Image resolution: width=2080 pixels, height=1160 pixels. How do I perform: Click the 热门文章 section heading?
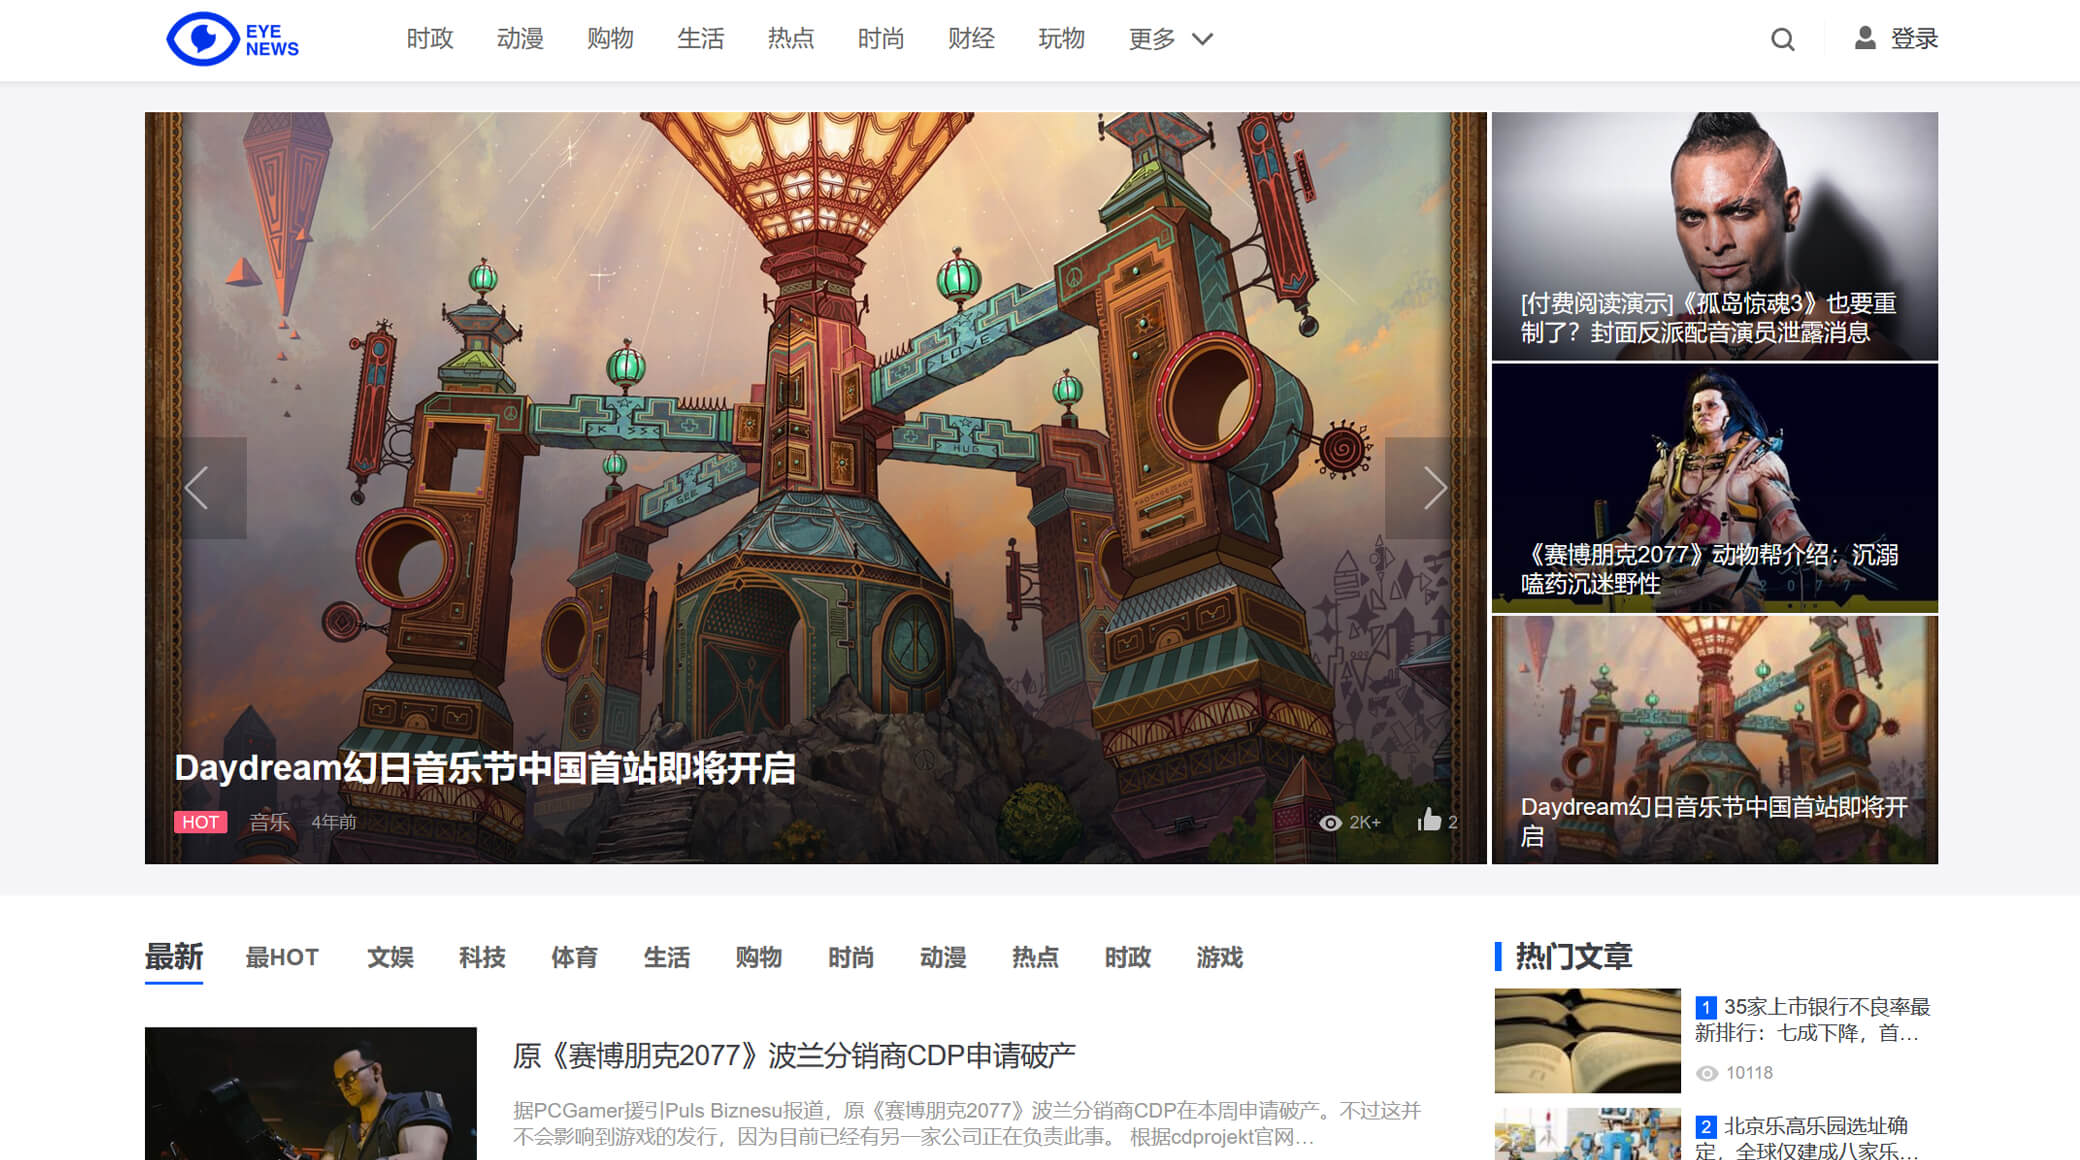(1574, 956)
